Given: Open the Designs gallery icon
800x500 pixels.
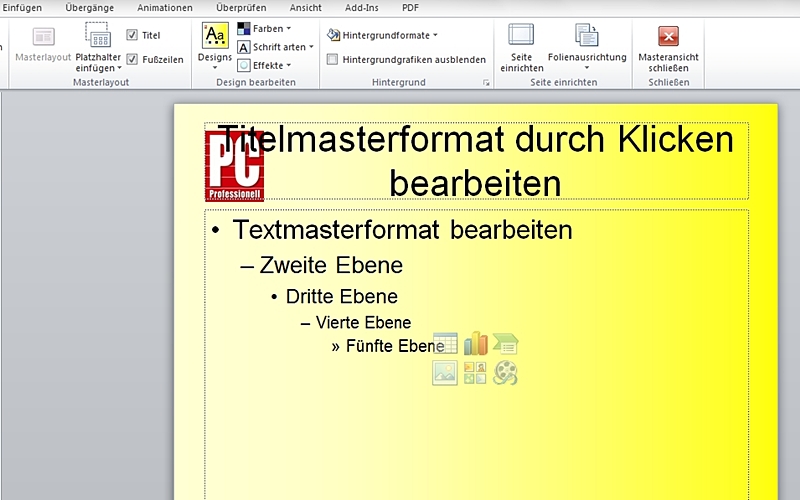Looking at the screenshot, I should [x=215, y=36].
